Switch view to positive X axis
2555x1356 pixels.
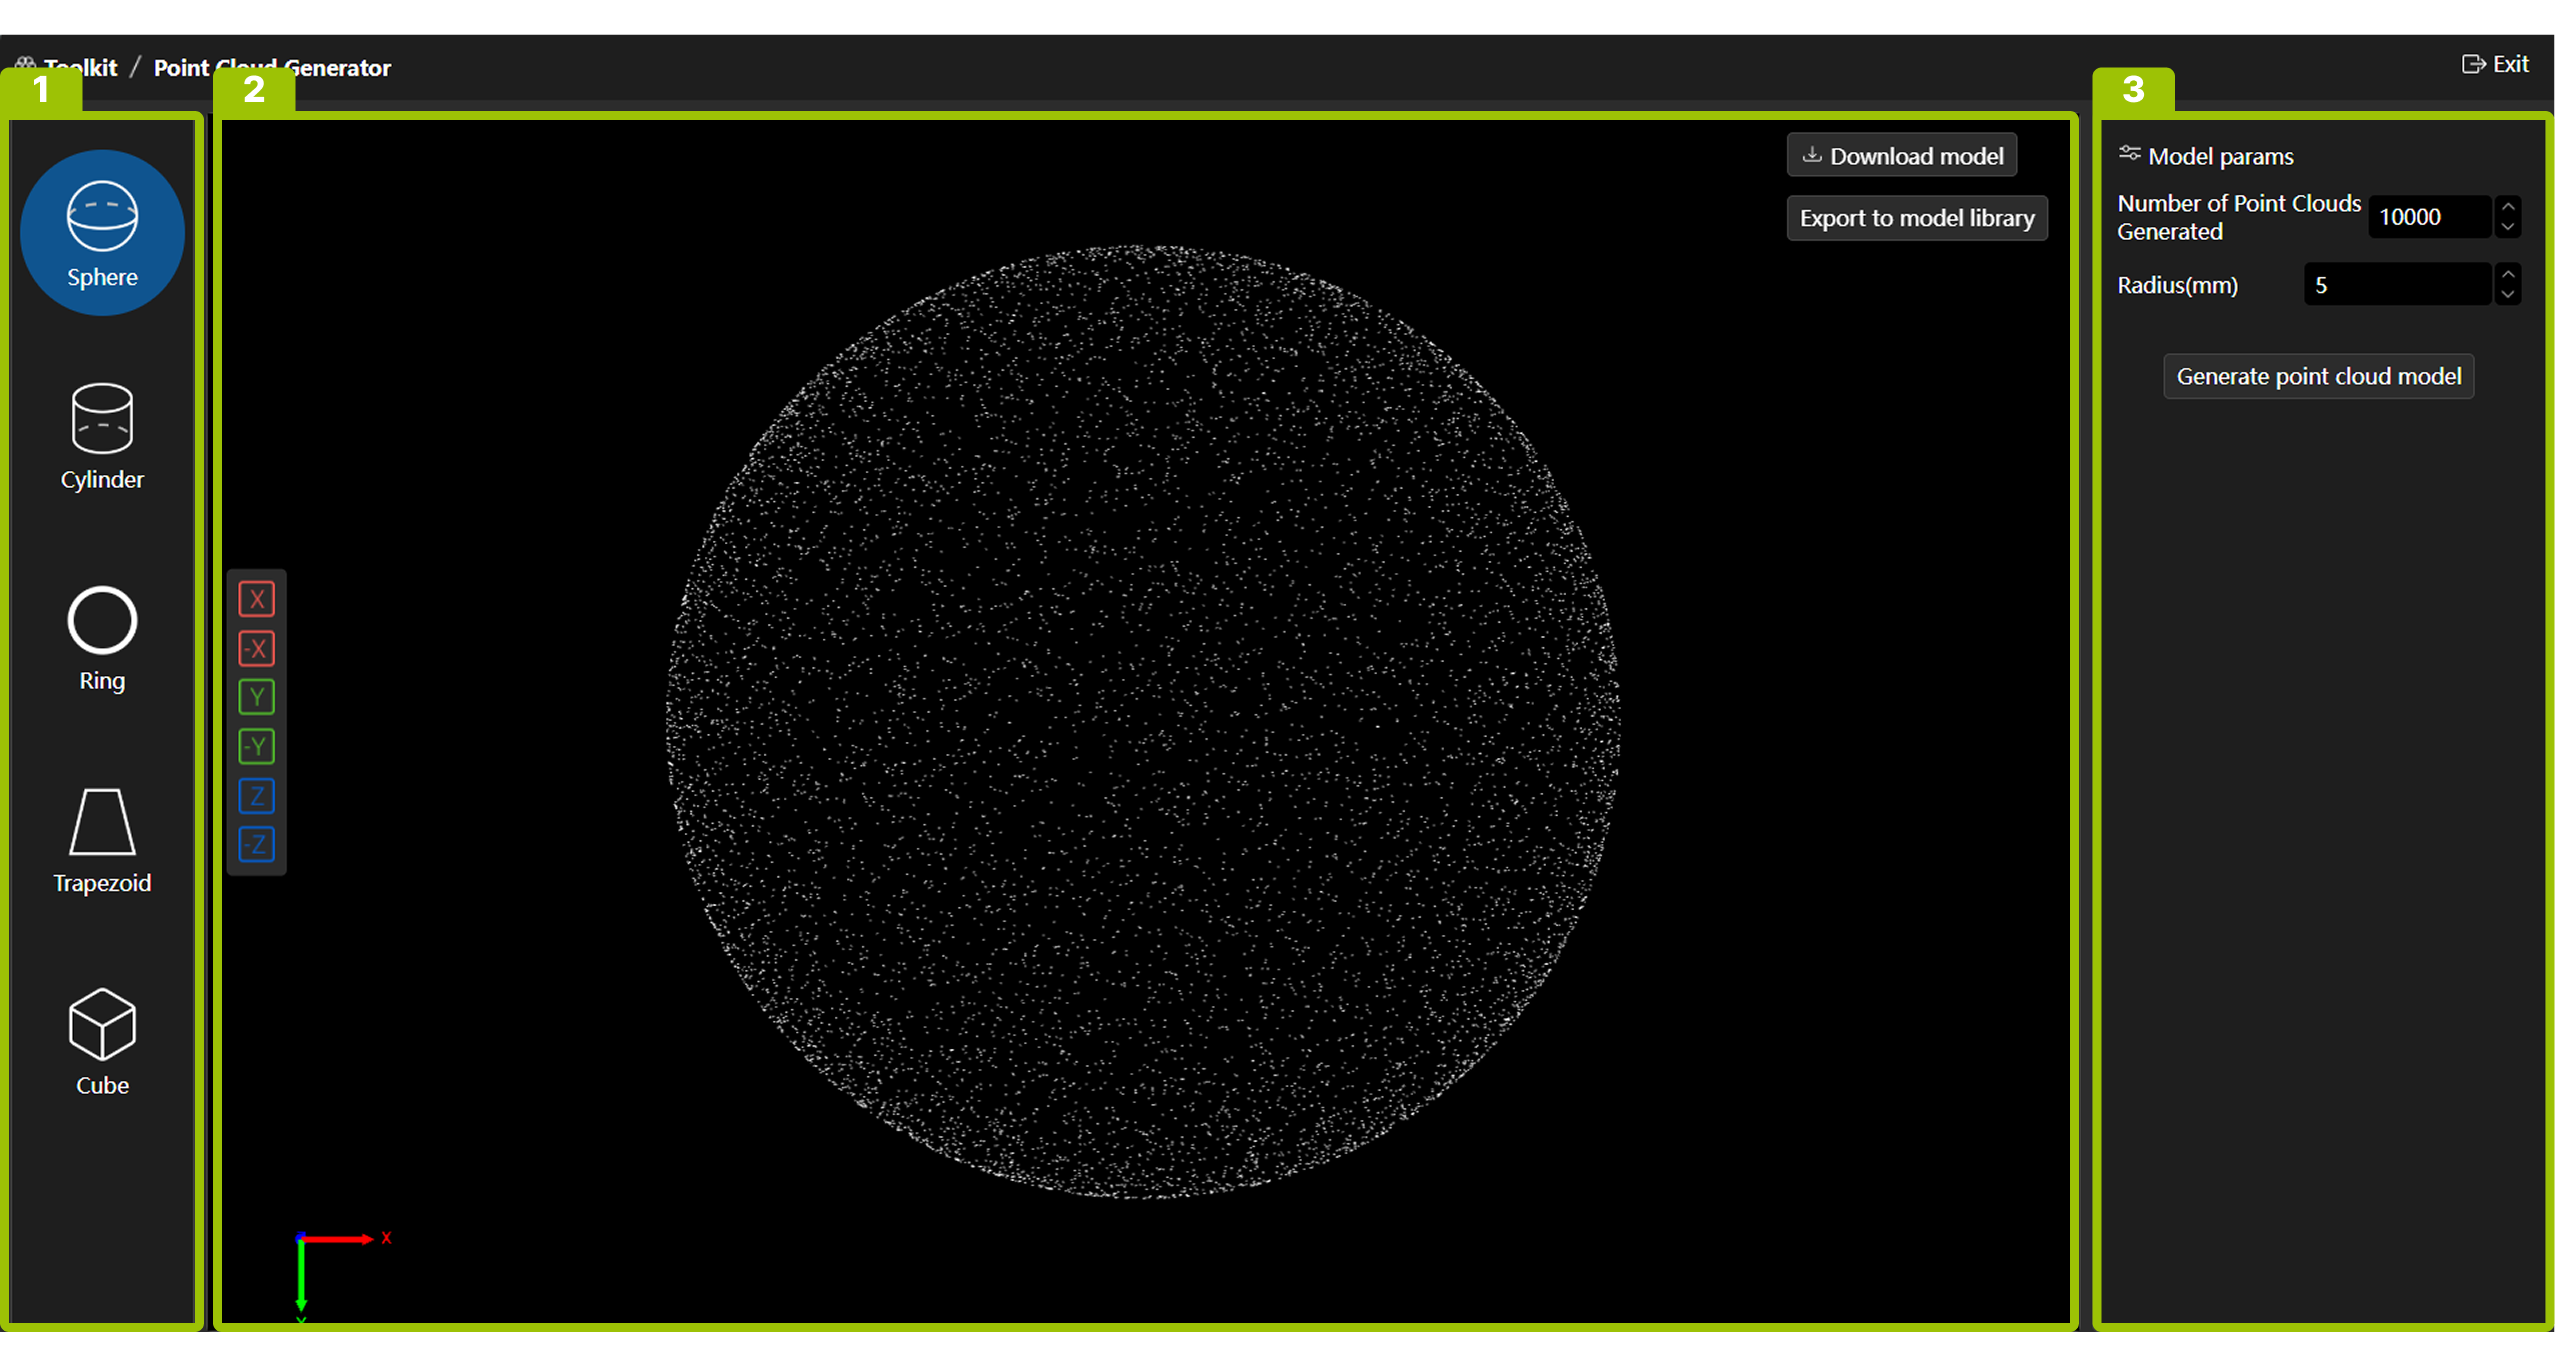pos(257,599)
